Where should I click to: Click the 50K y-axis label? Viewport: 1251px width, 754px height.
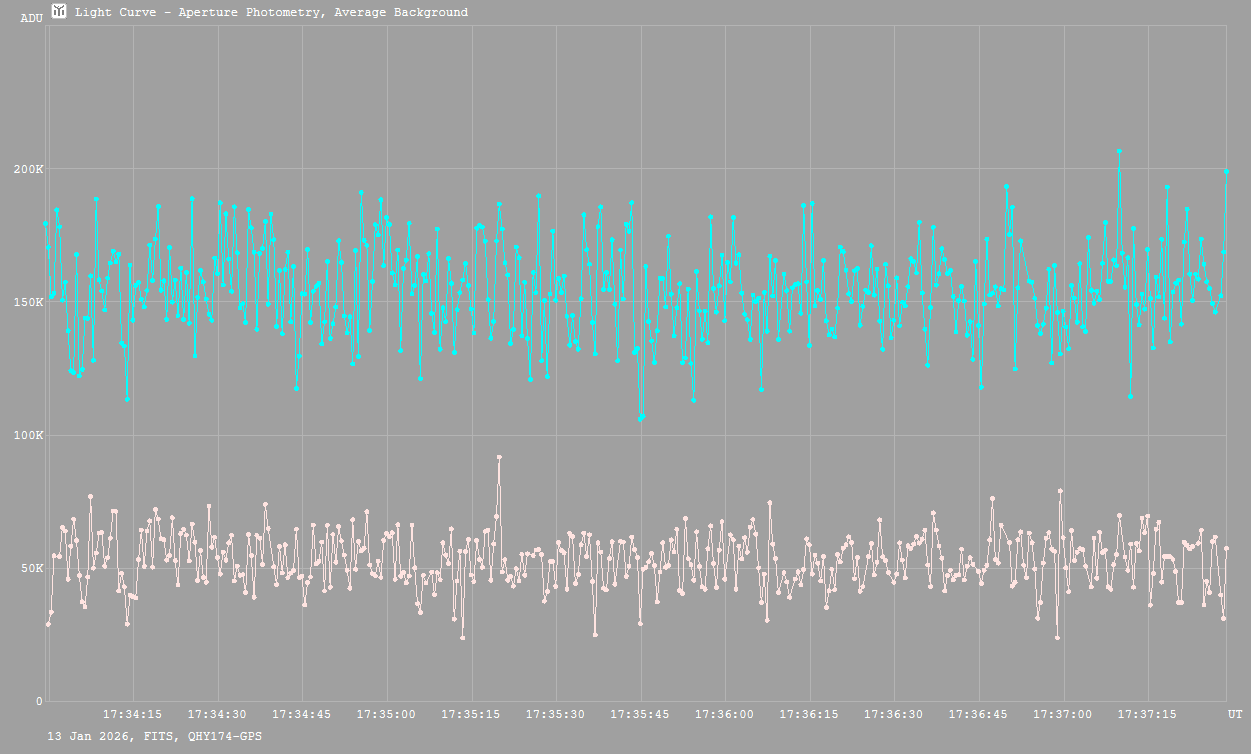[x=31, y=568]
